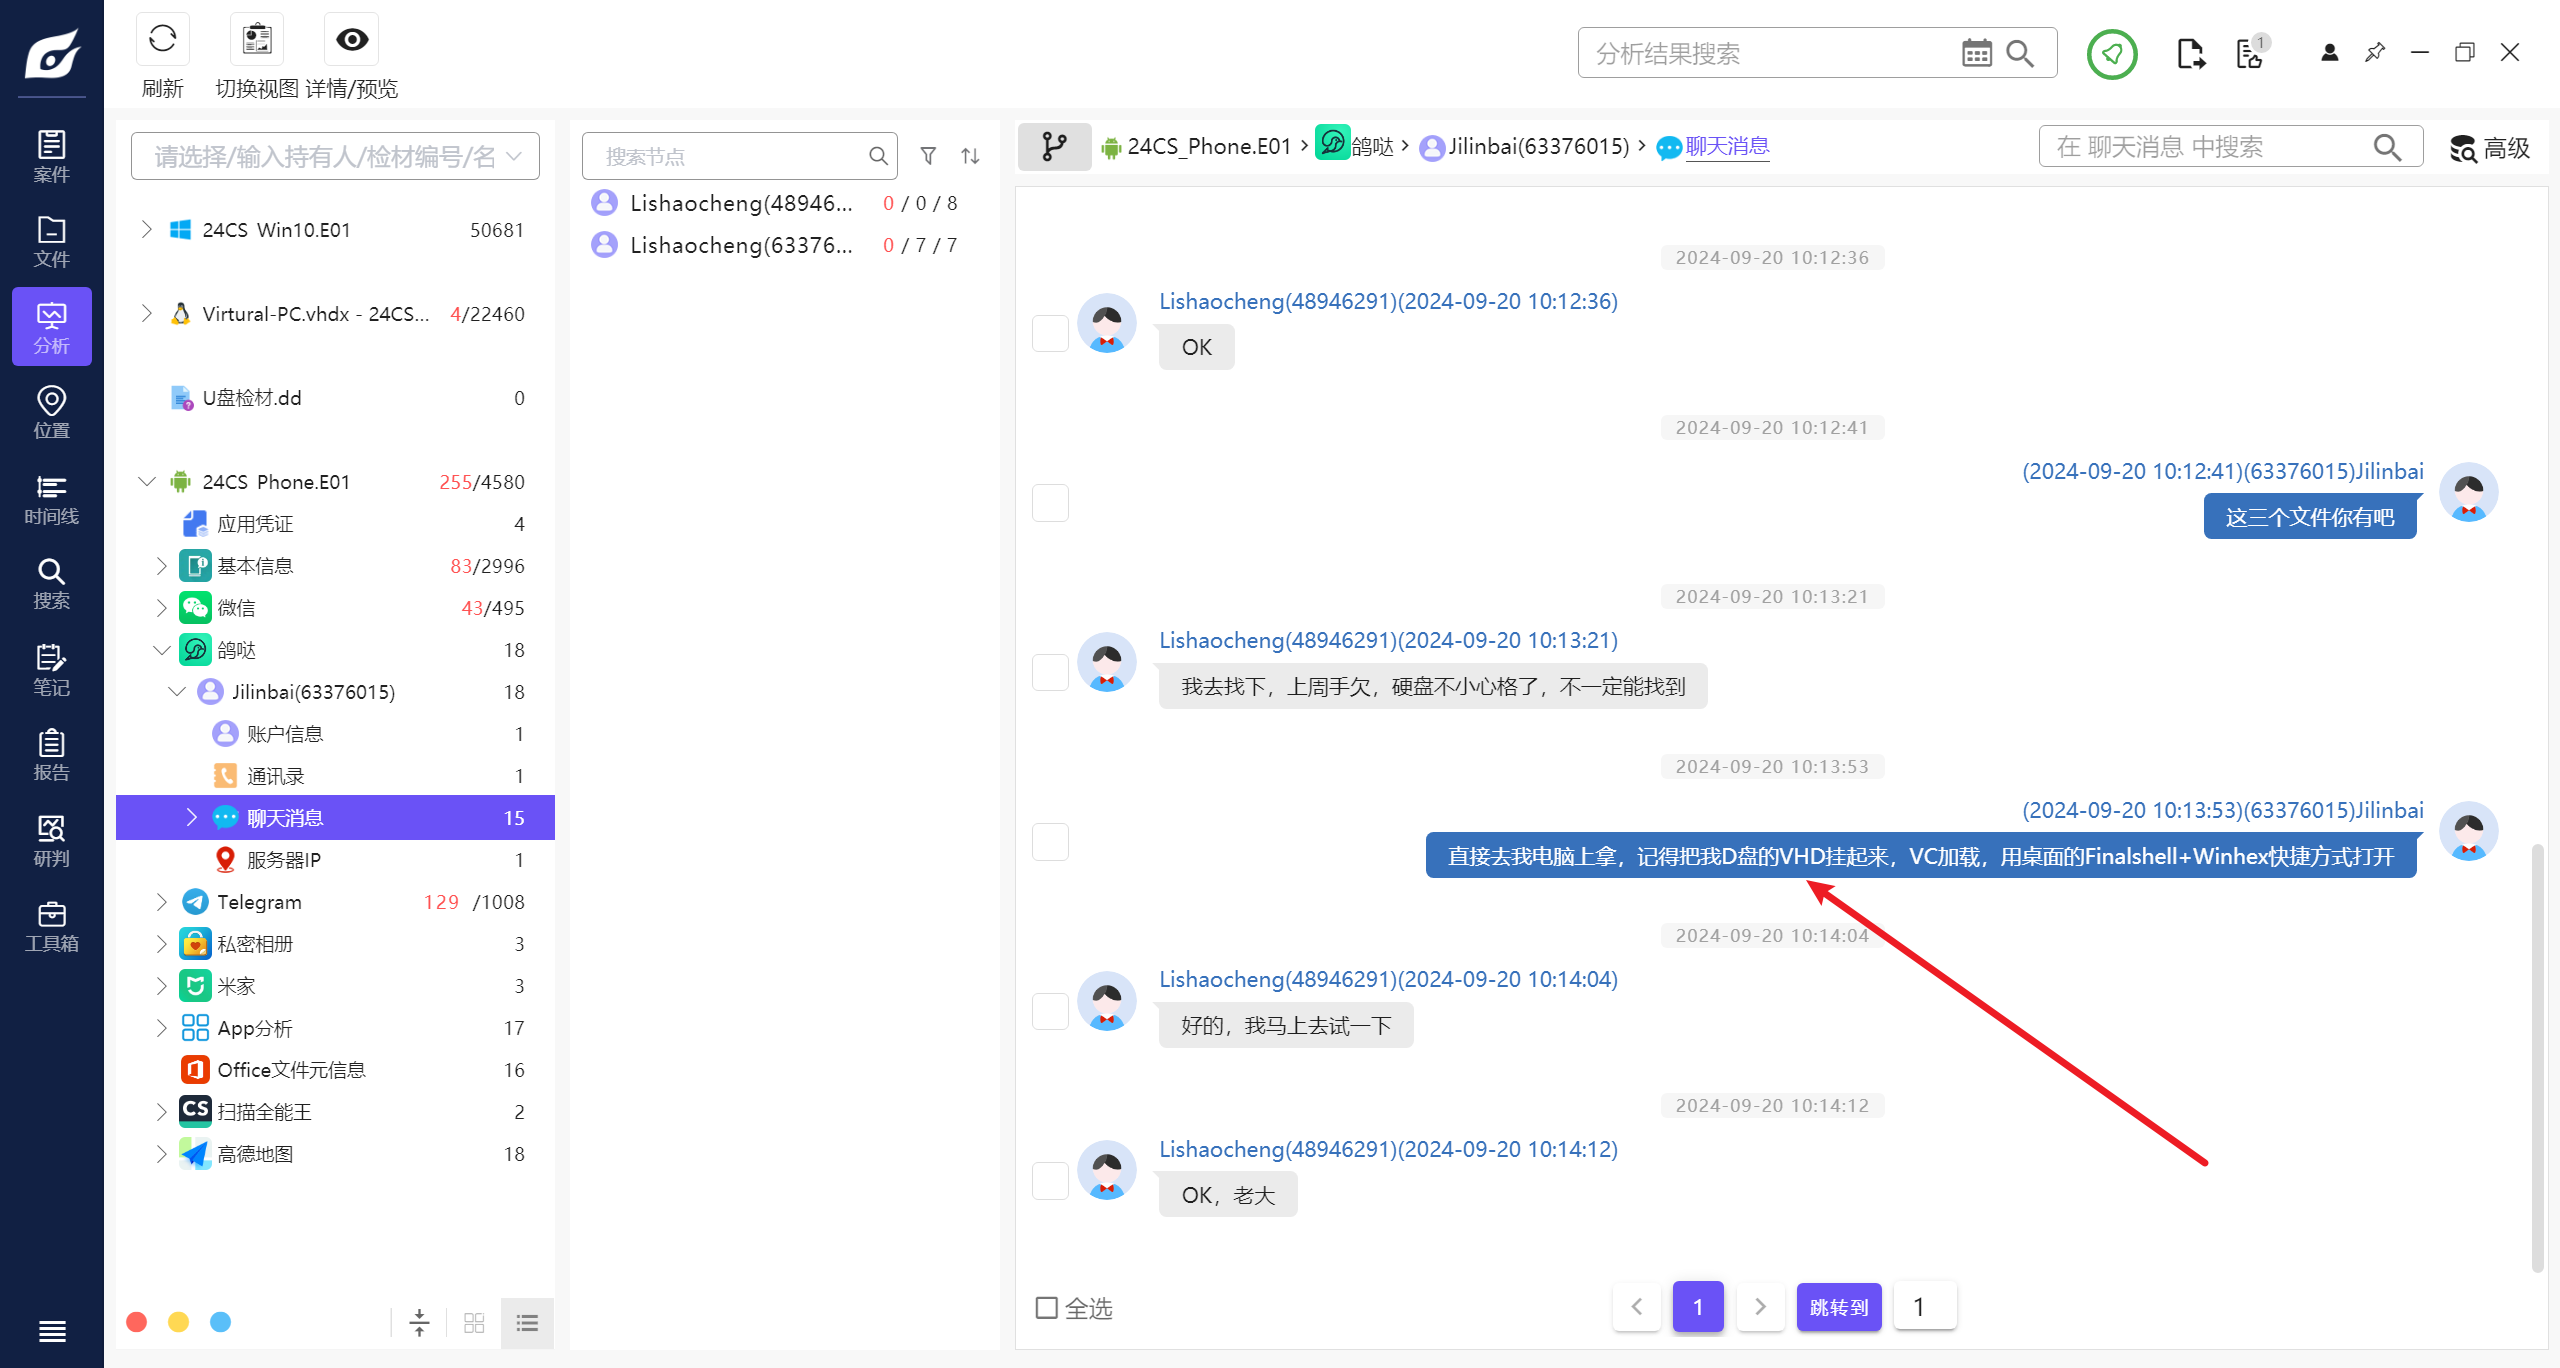Select the Telegram tree item
The height and width of the screenshot is (1368, 2560).
click(259, 902)
